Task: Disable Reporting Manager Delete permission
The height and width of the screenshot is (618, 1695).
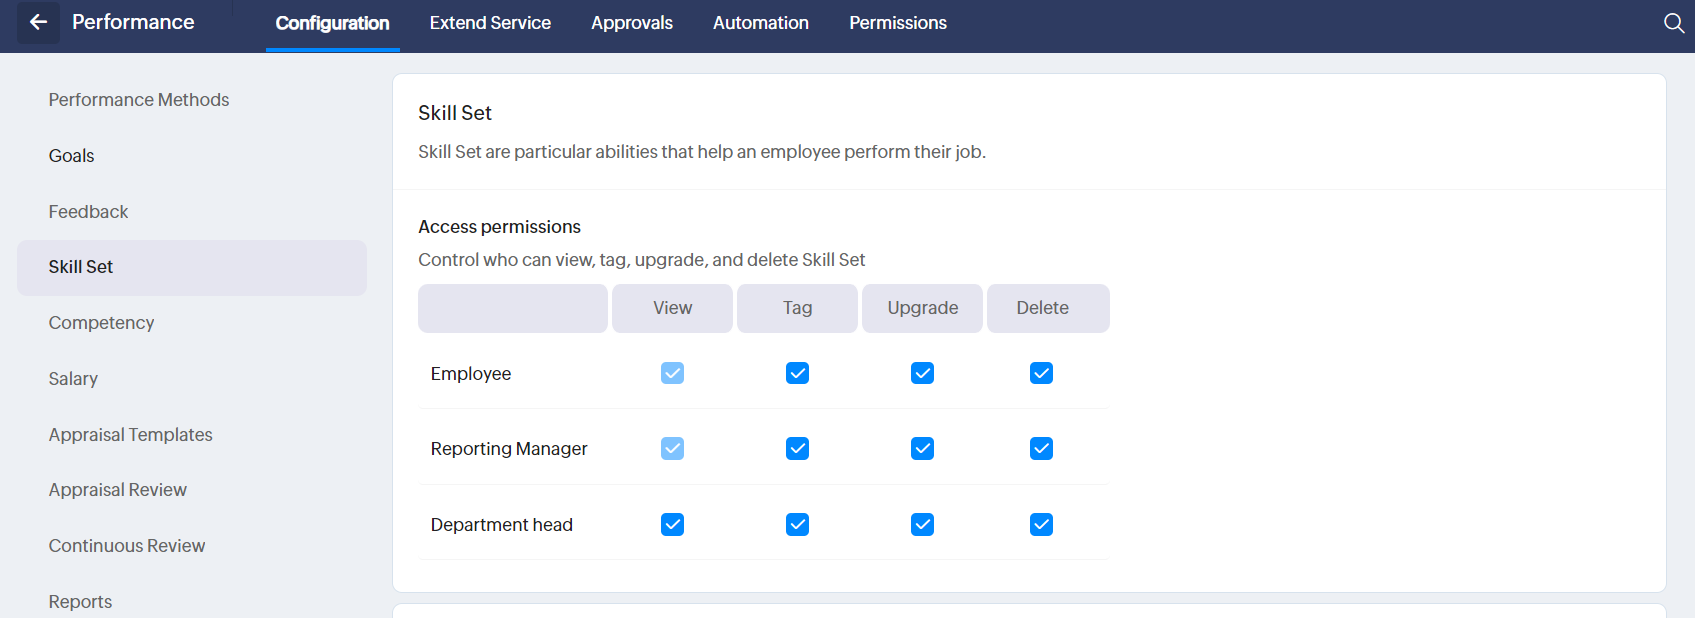Action: [1041, 449]
